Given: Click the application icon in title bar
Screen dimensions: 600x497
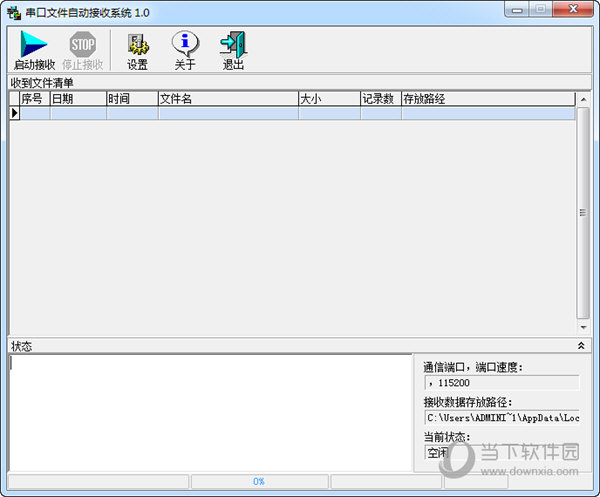Looking at the screenshot, I should click(x=13, y=10).
